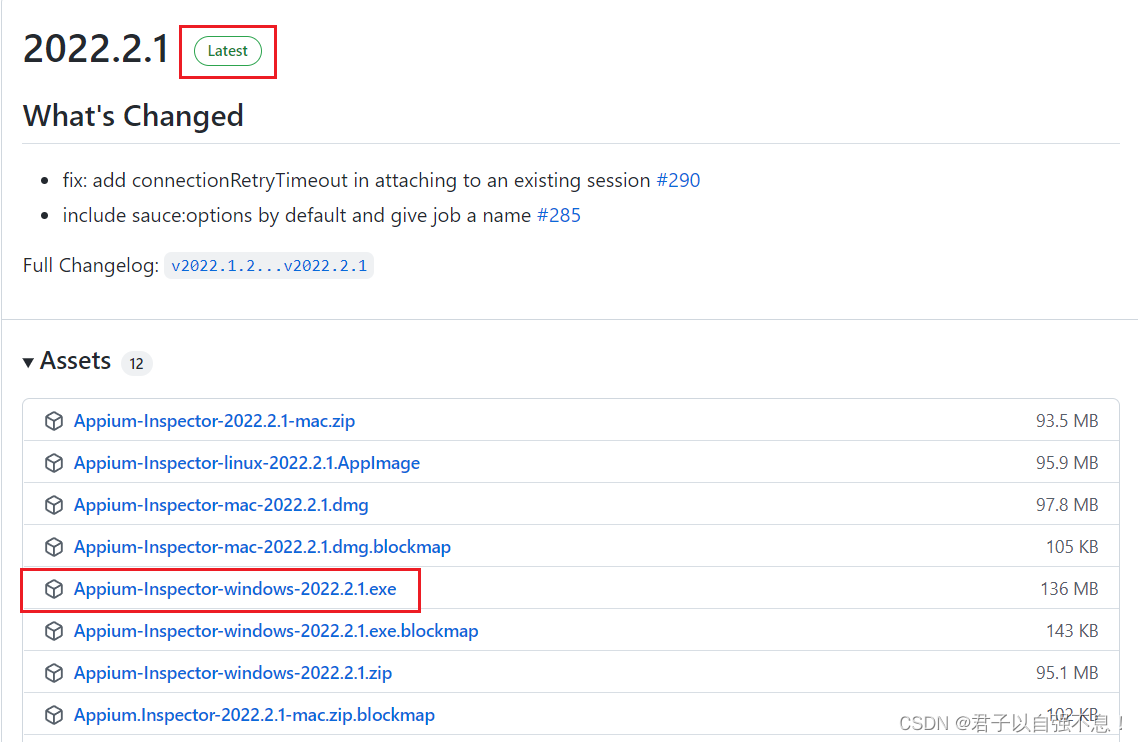1138x742 pixels.
Task: Open pull request #285 link
Action: [x=558, y=216]
